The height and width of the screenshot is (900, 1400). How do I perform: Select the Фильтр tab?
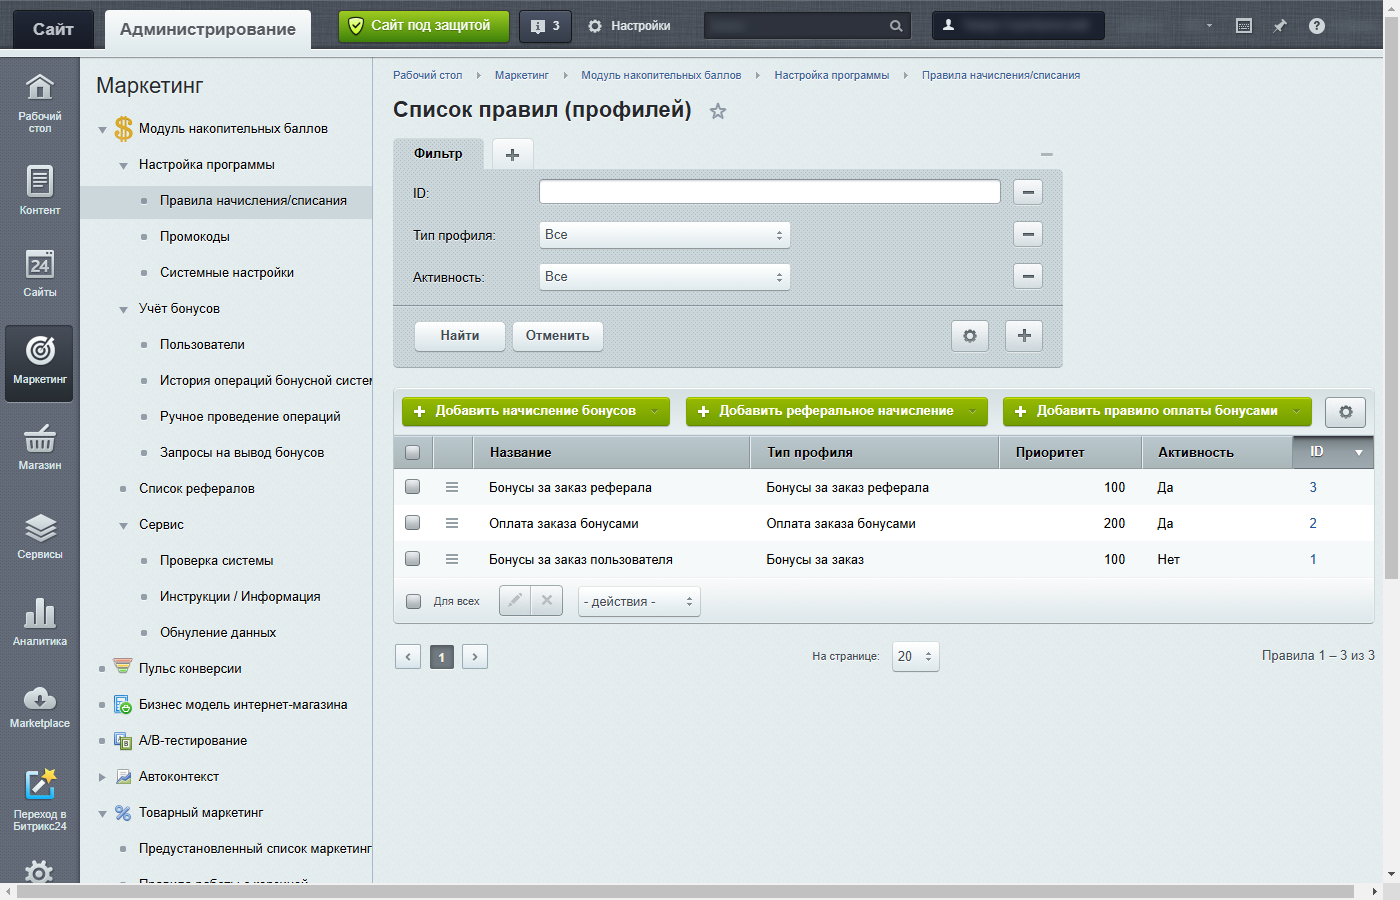pos(438,153)
